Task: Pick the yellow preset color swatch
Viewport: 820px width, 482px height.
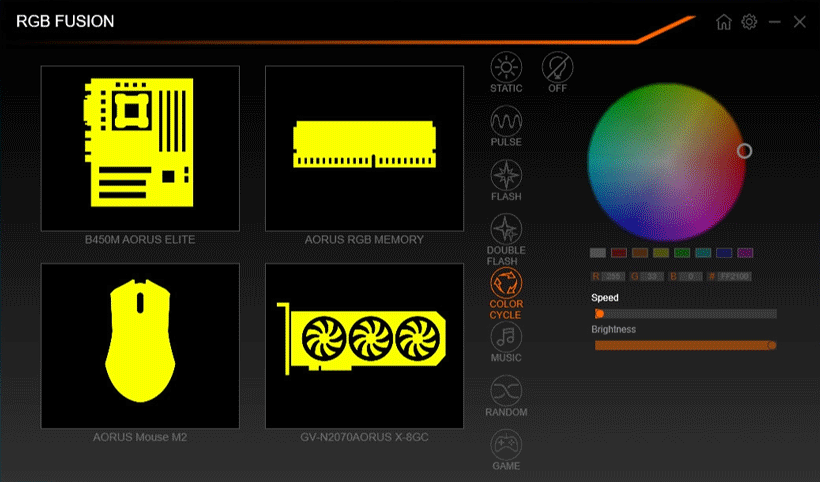Action: (661, 253)
